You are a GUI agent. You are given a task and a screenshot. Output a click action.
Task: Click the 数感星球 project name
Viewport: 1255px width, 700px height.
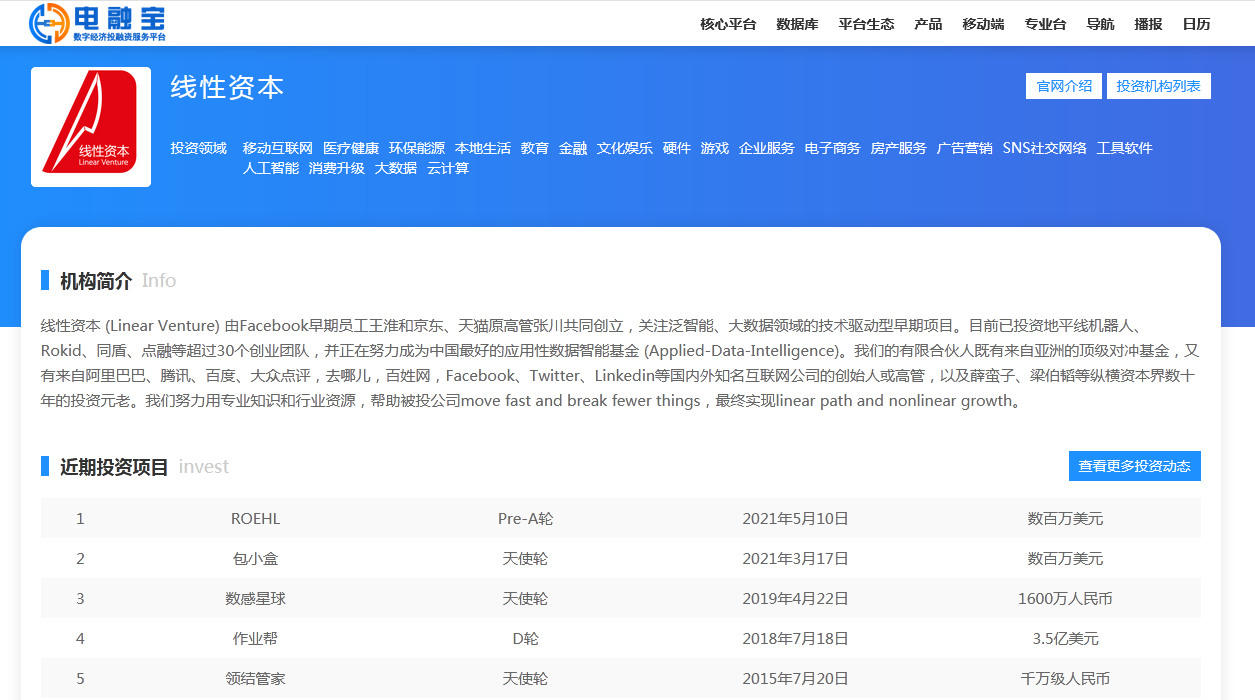coord(255,599)
